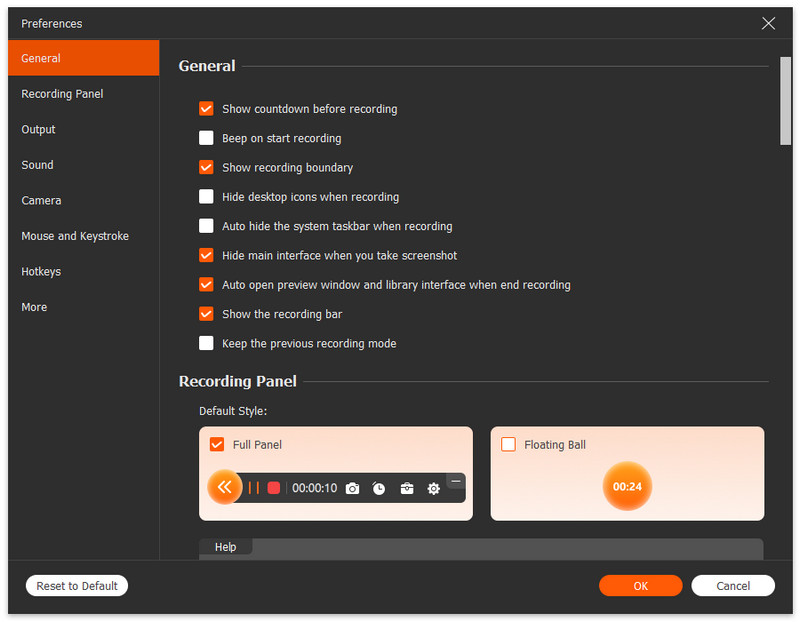Uncheck Show recording boundary
Screen dimensions: 800x622
206,167
